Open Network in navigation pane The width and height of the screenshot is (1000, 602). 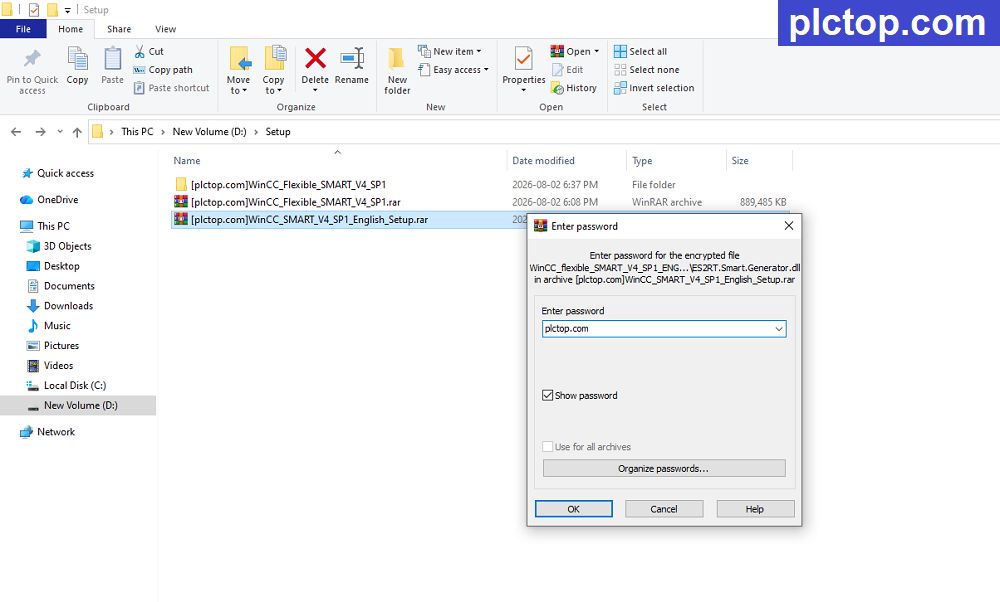coord(47,432)
